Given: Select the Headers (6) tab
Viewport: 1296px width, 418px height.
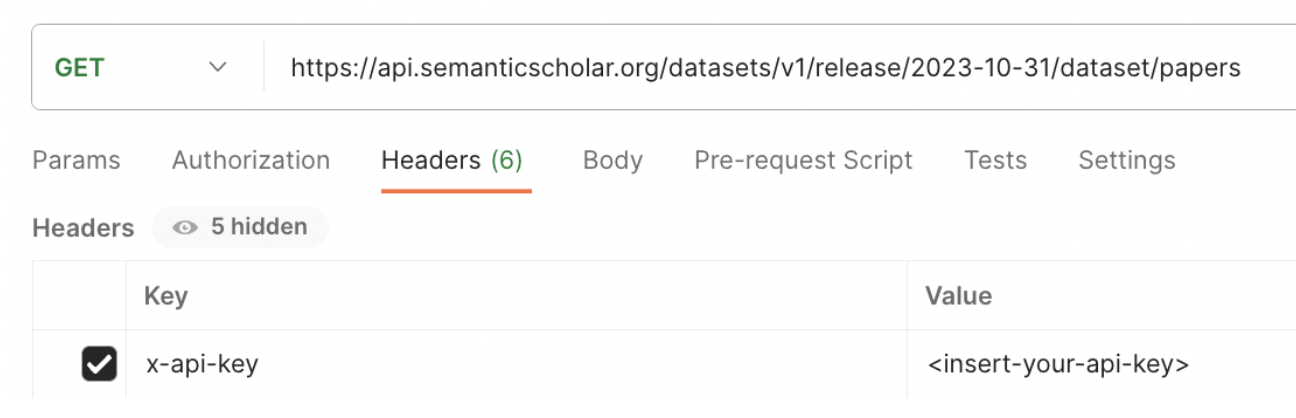Looking at the screenshot, I should coord(452,160).
